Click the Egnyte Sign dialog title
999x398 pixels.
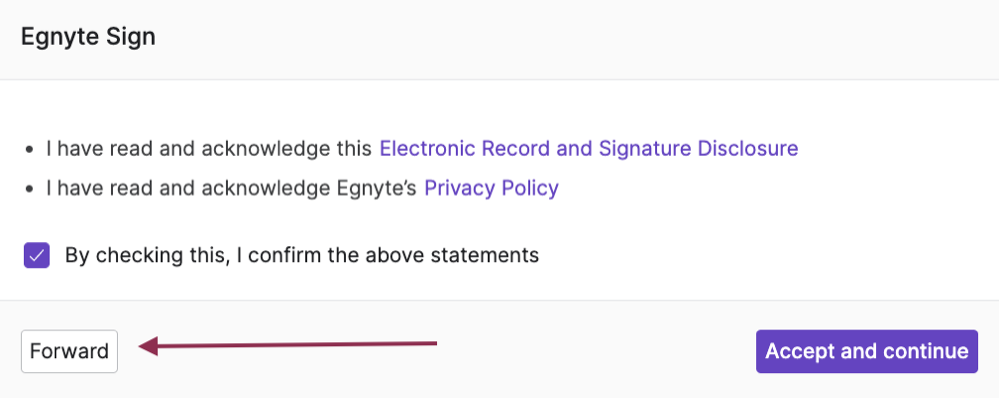88,37
